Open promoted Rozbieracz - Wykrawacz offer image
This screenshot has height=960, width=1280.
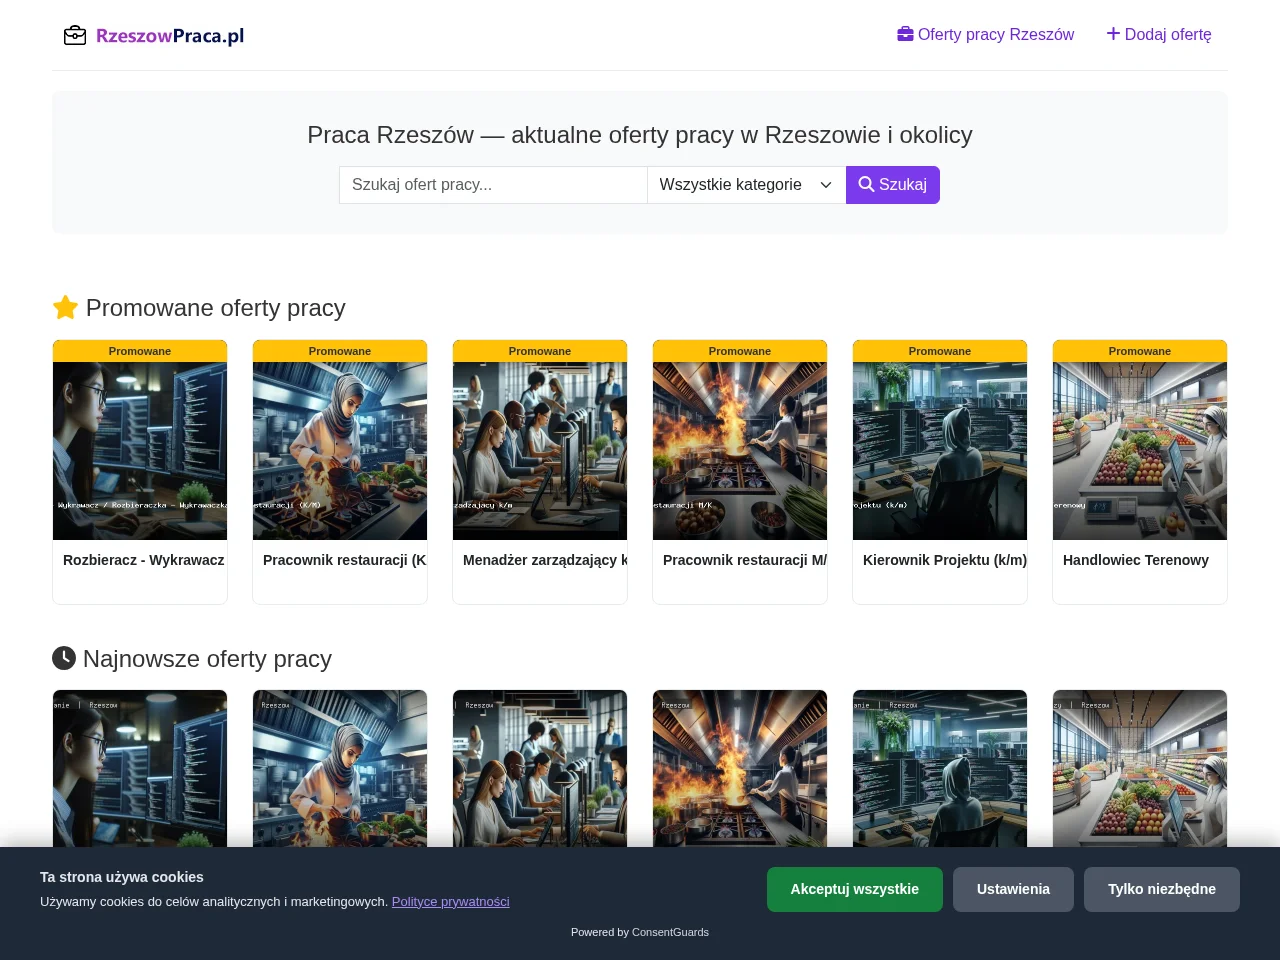140,451
